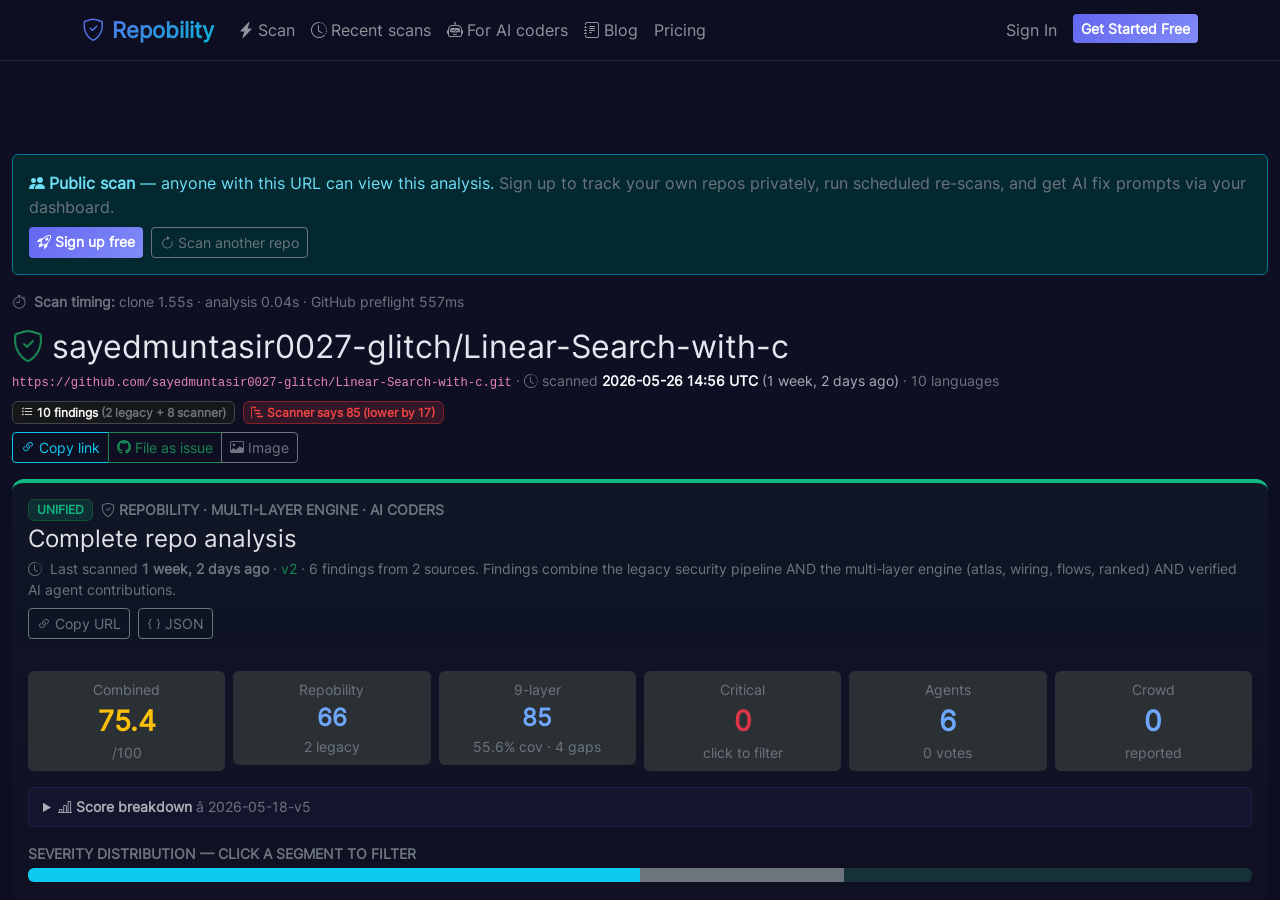Click the repo title sayedmuntasir0027-glitch/Linear-Search-with-c

pos(420,347)
